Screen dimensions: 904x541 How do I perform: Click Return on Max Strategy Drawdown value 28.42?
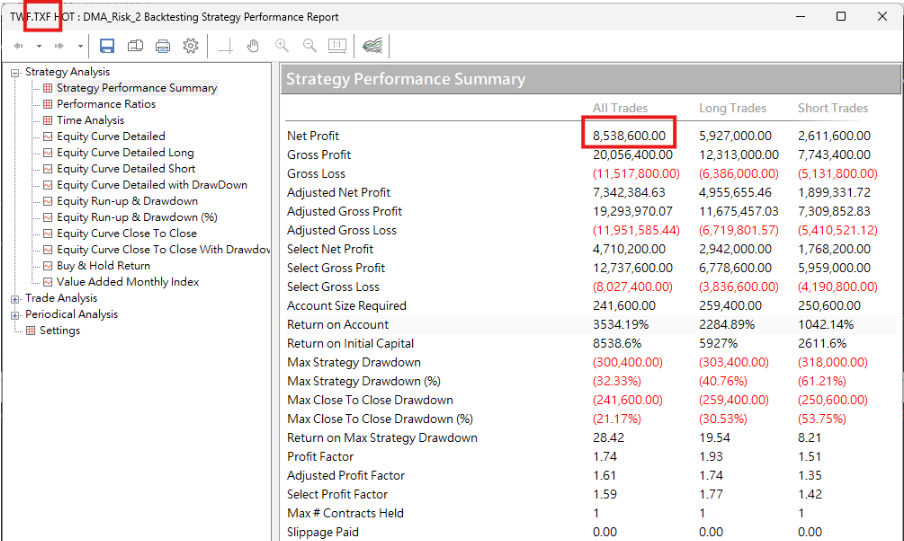pyautogui.click(x=608, y=438)
